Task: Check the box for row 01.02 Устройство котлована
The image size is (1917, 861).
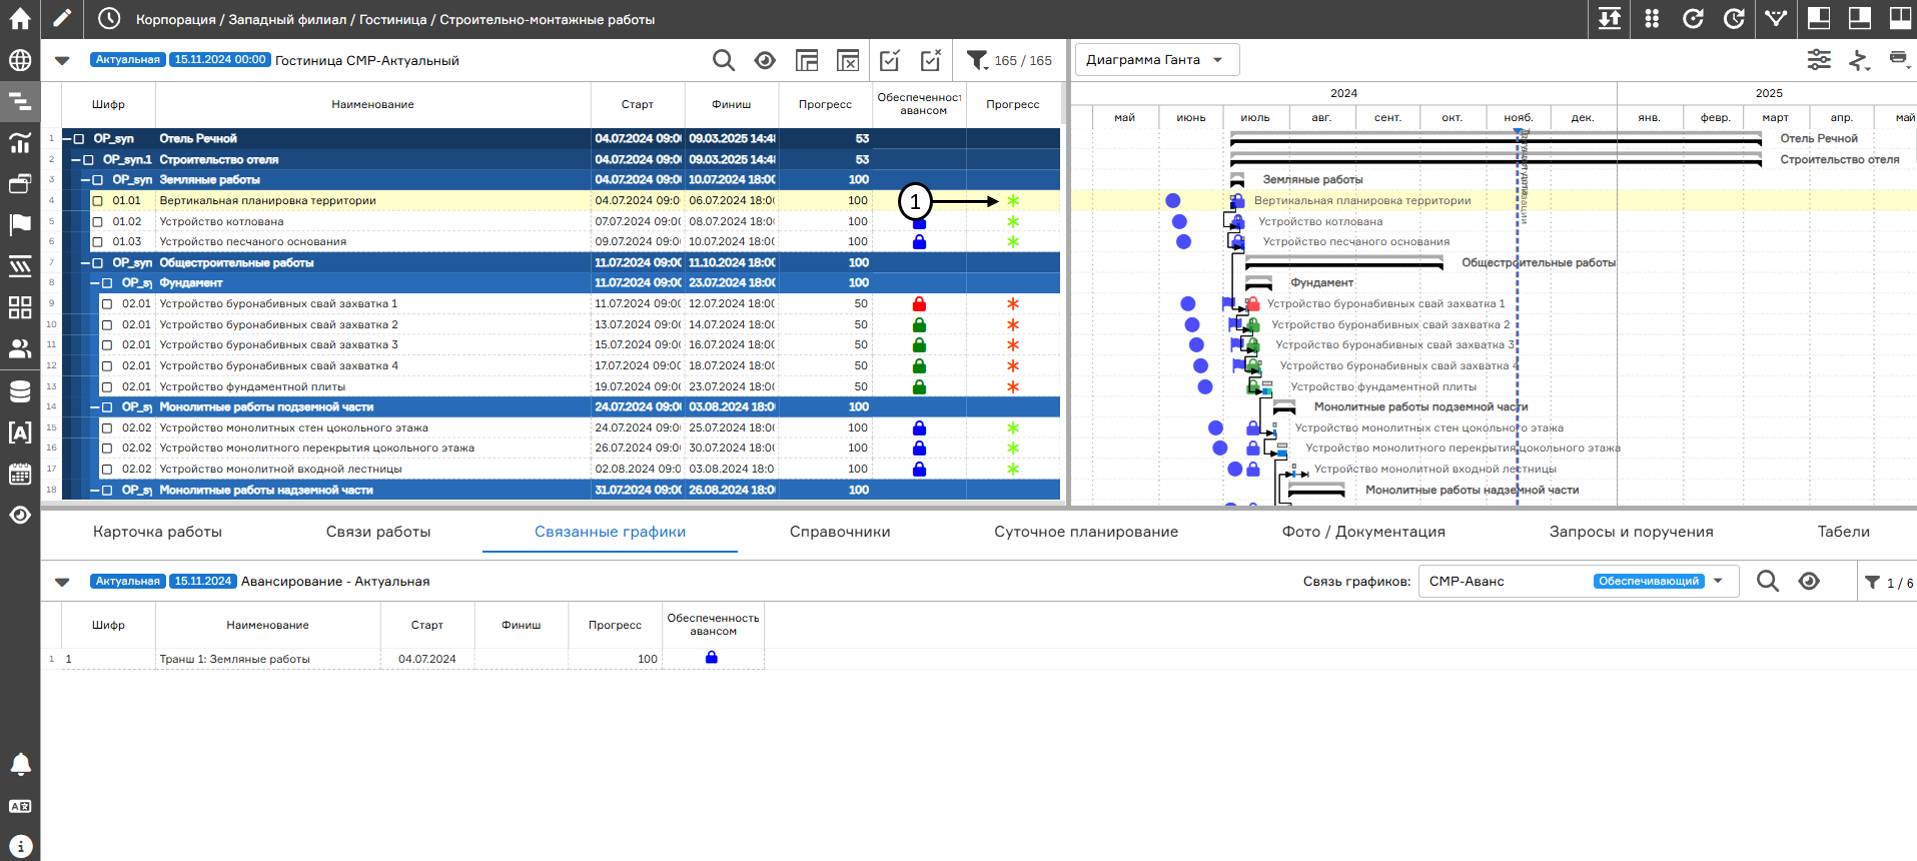Action: pos(98,222)
